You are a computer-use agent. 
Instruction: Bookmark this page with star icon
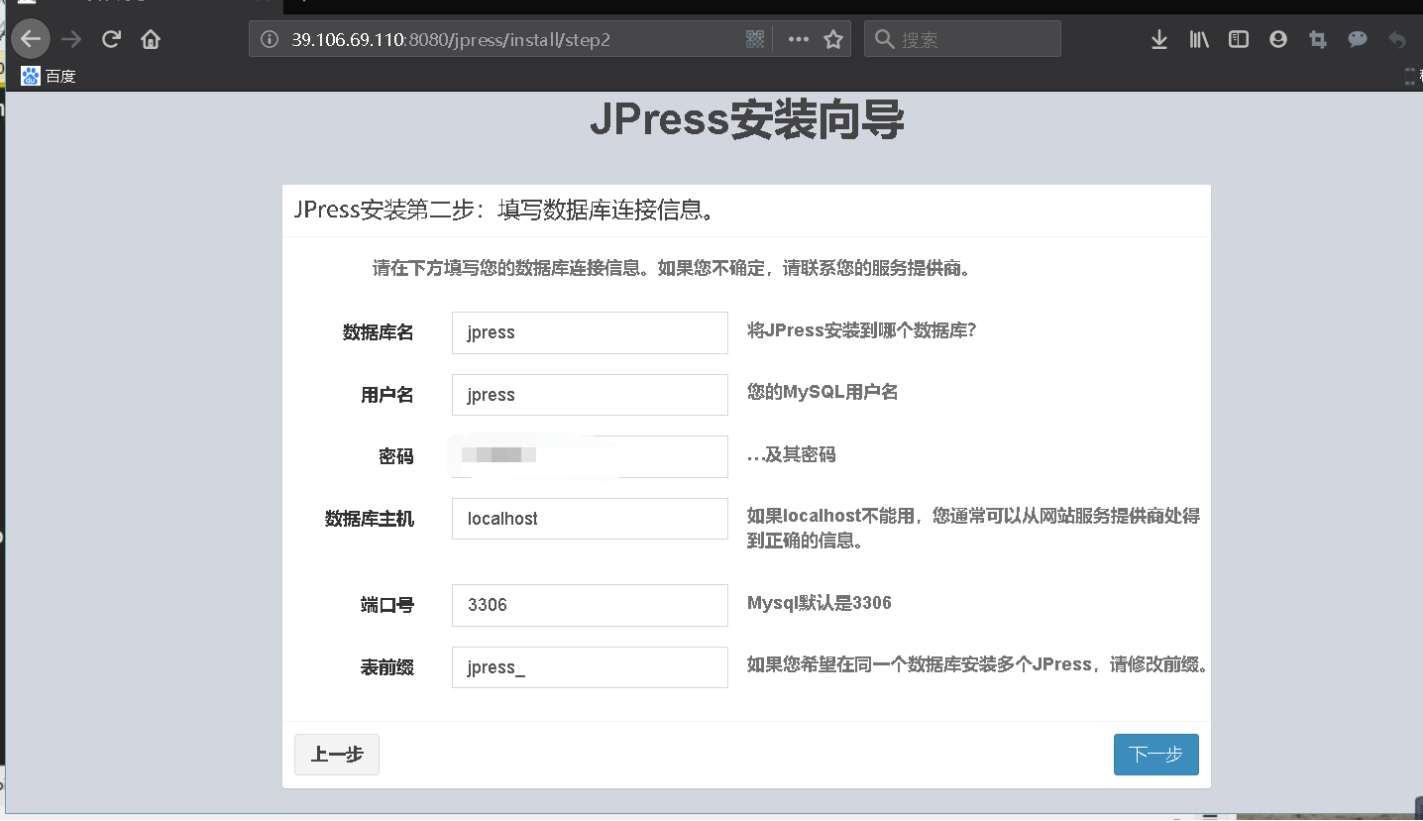833,40
